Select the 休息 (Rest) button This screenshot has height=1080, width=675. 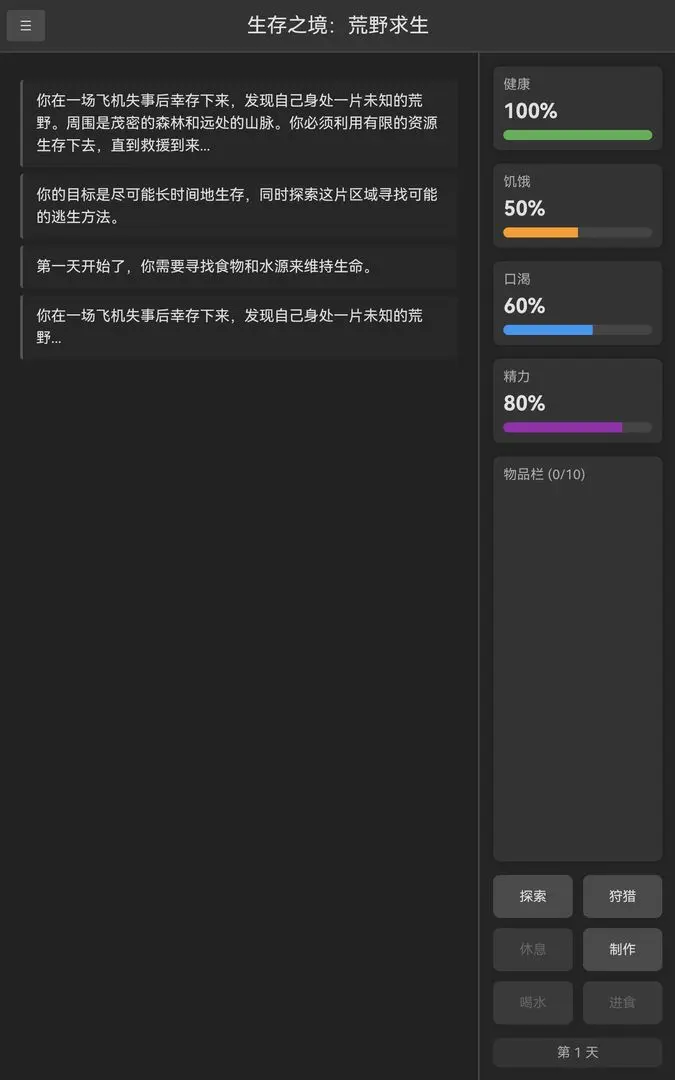click(x=532, y=949)
